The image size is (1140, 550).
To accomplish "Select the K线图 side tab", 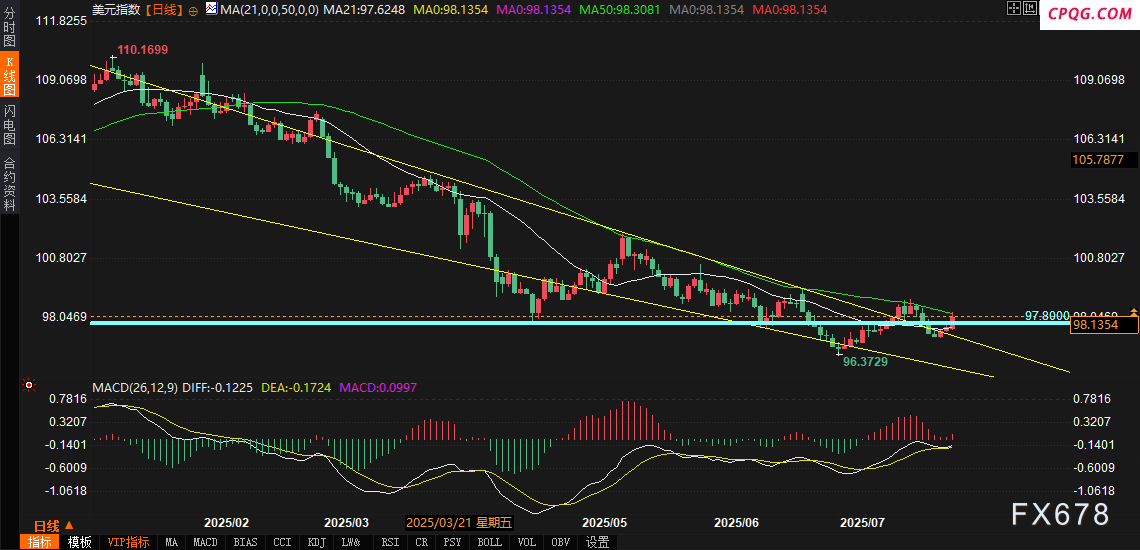I will point(9,77).
